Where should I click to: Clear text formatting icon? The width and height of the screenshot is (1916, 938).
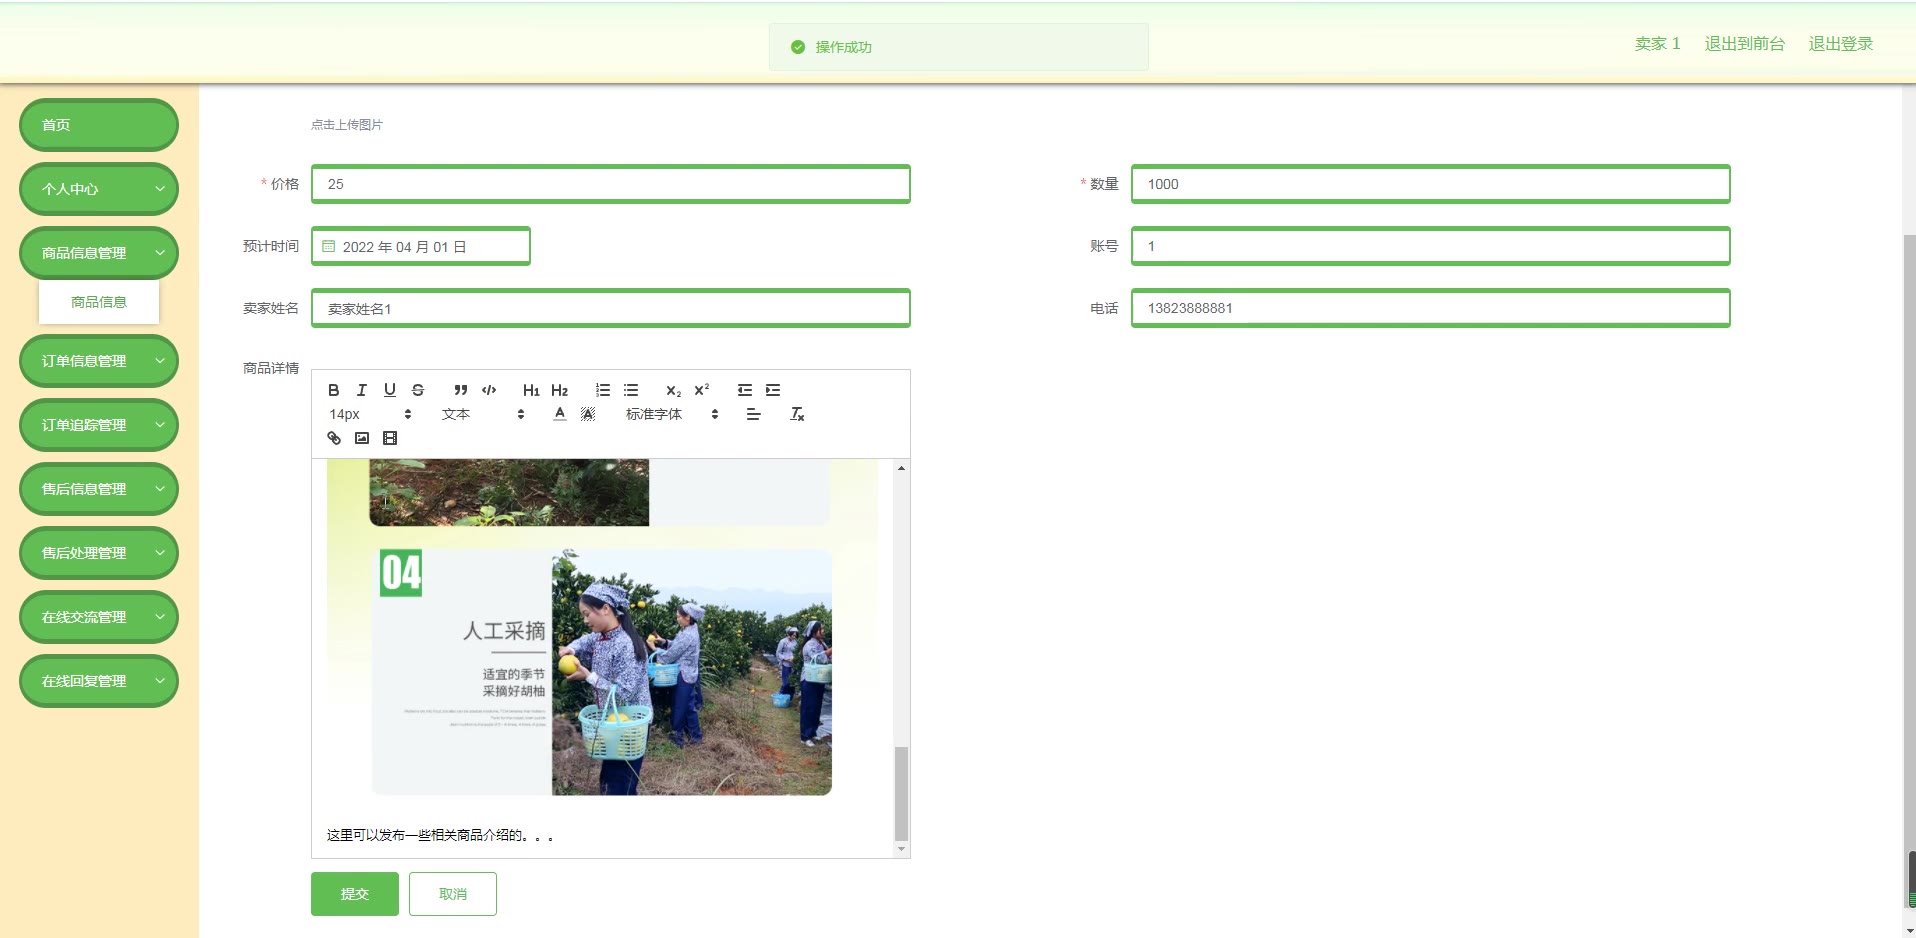click(x=797, y=414)
